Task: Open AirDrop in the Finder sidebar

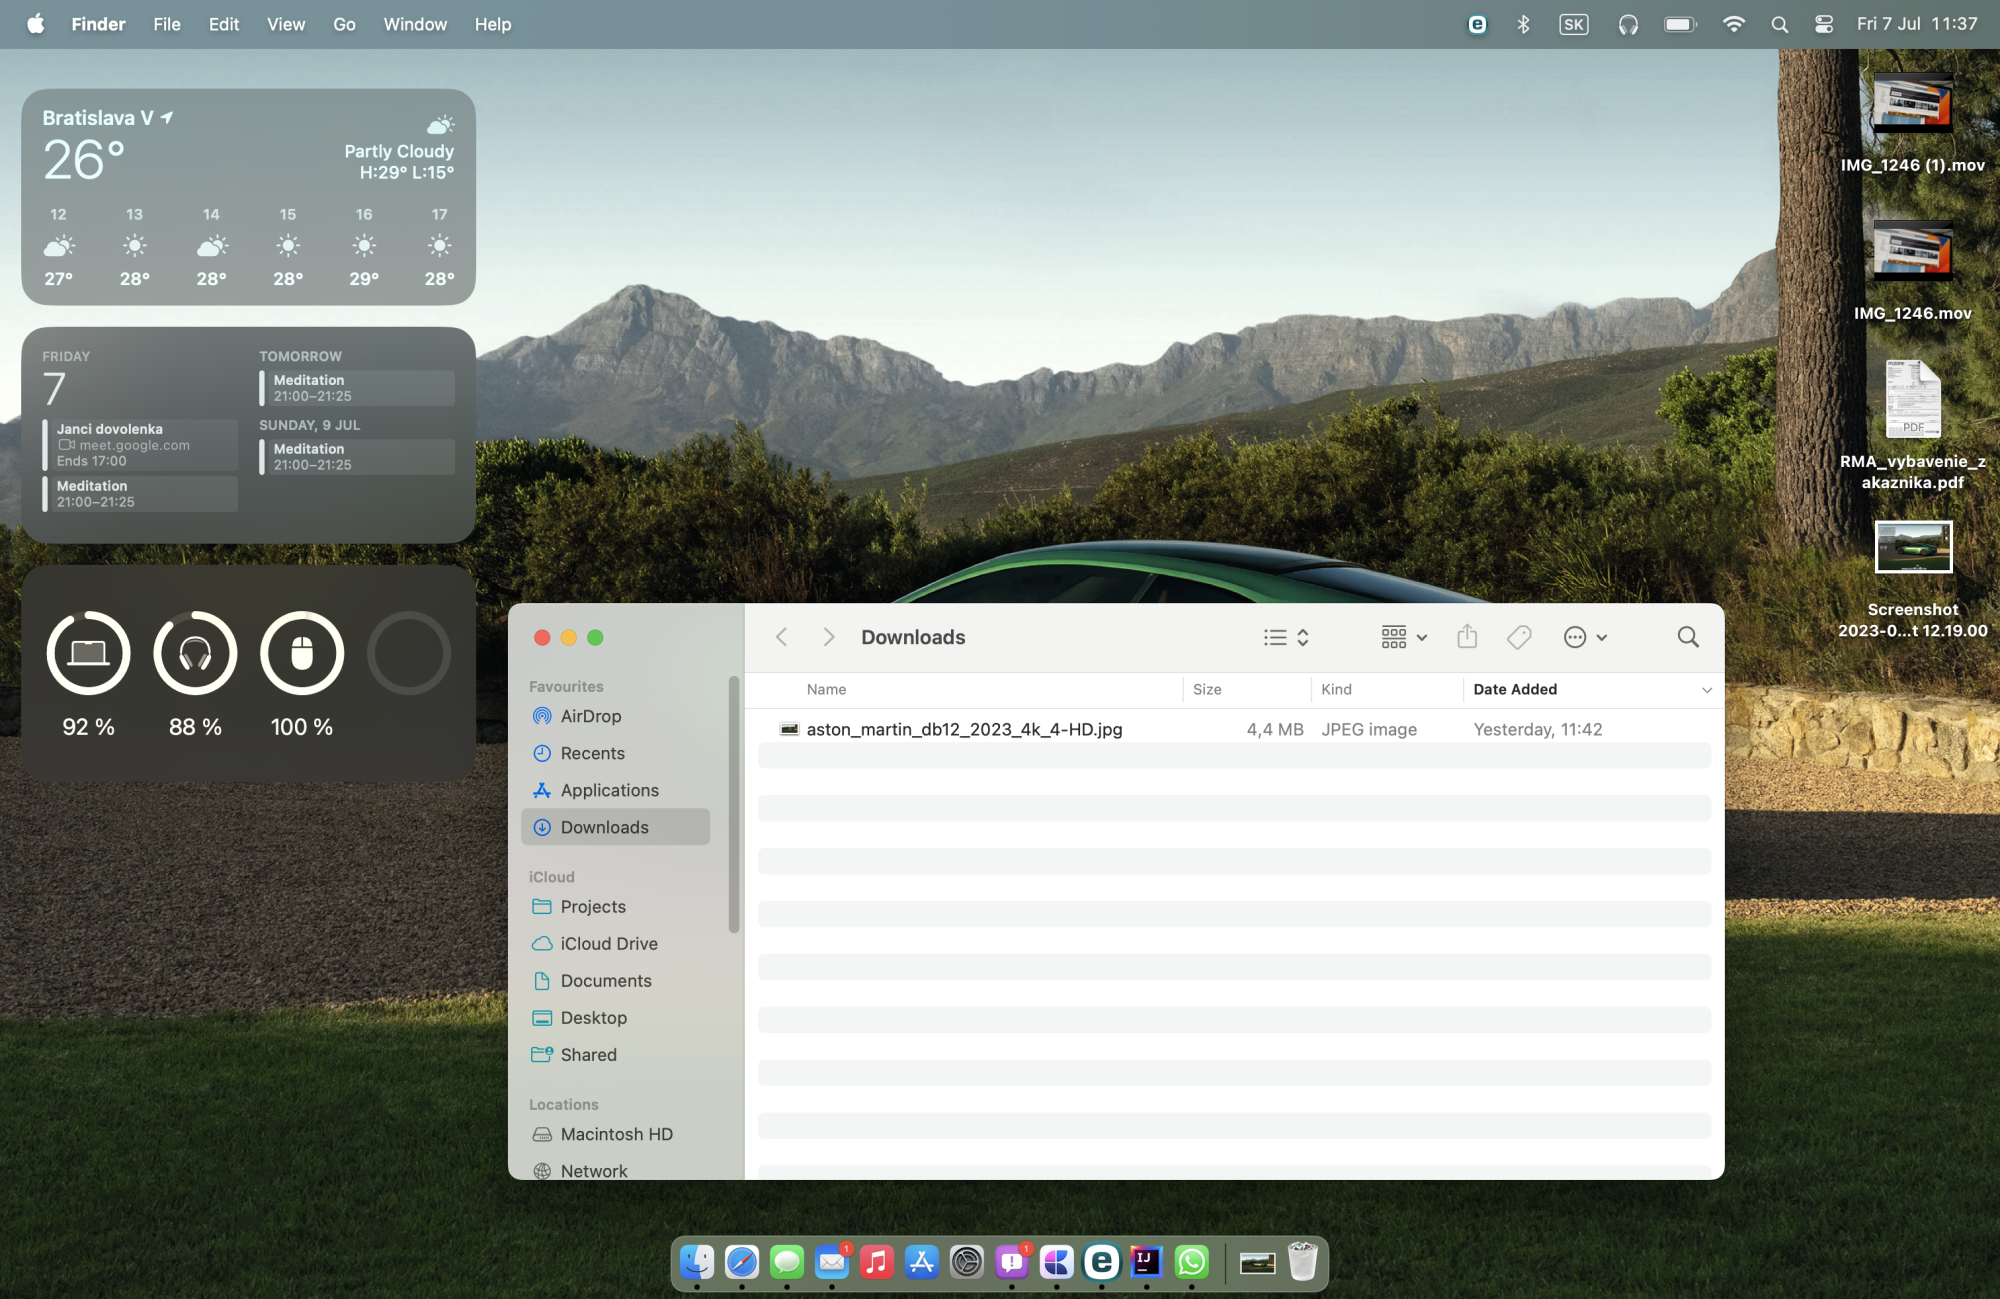Action: click(x=590, y=716)
